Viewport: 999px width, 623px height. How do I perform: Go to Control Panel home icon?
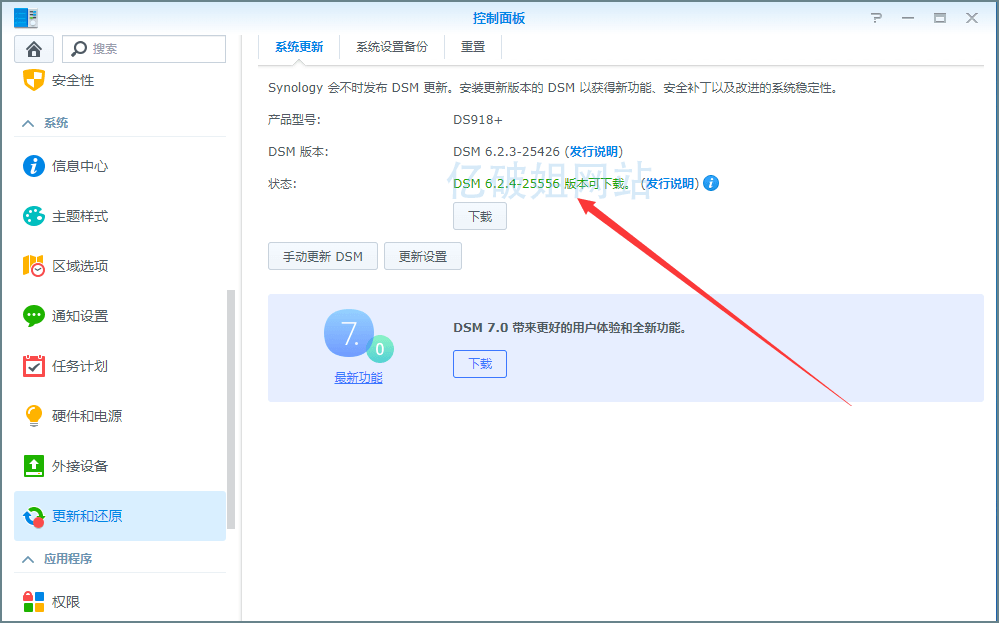click(34, 49)
